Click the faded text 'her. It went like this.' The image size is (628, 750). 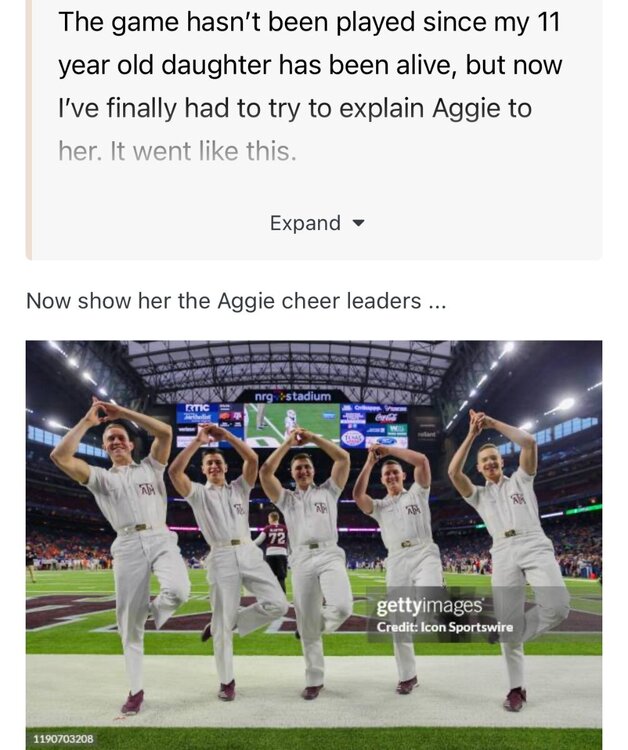coord(178,152)
